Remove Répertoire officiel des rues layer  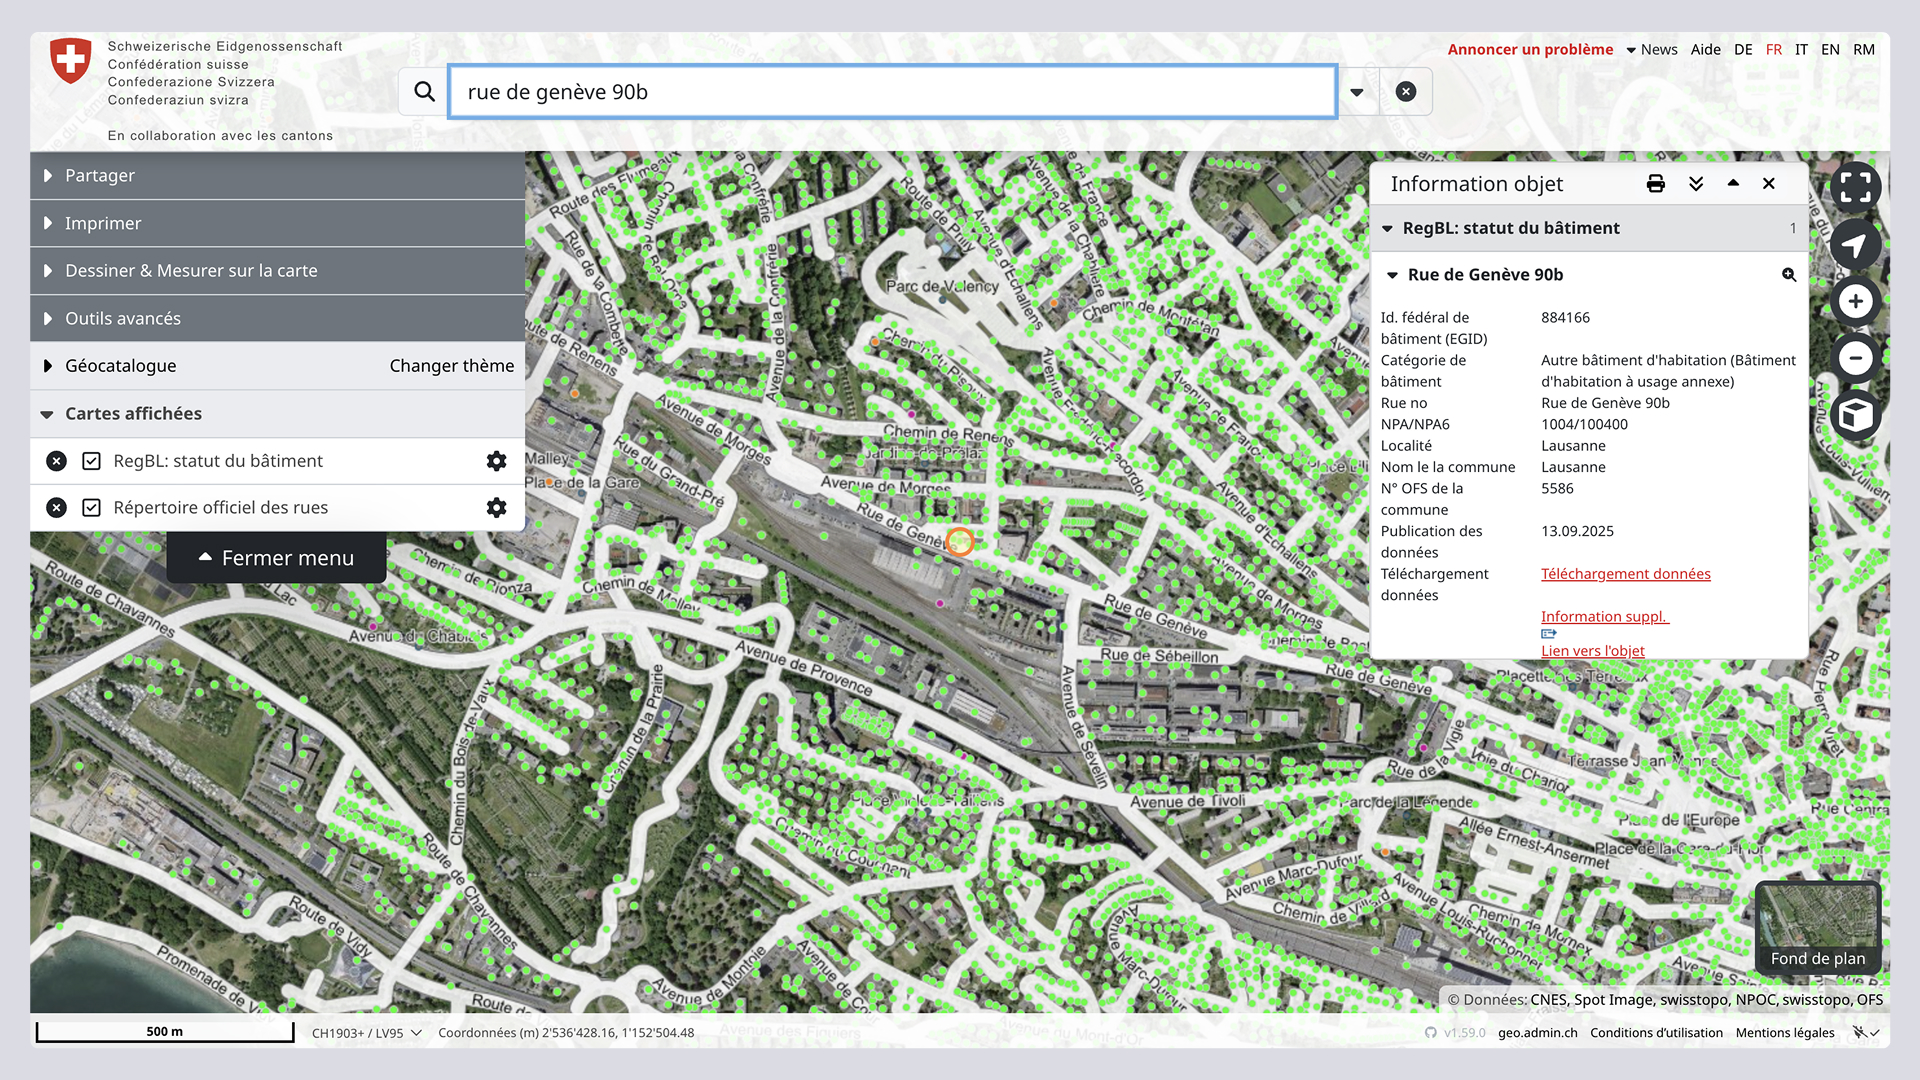coord(56,508)
